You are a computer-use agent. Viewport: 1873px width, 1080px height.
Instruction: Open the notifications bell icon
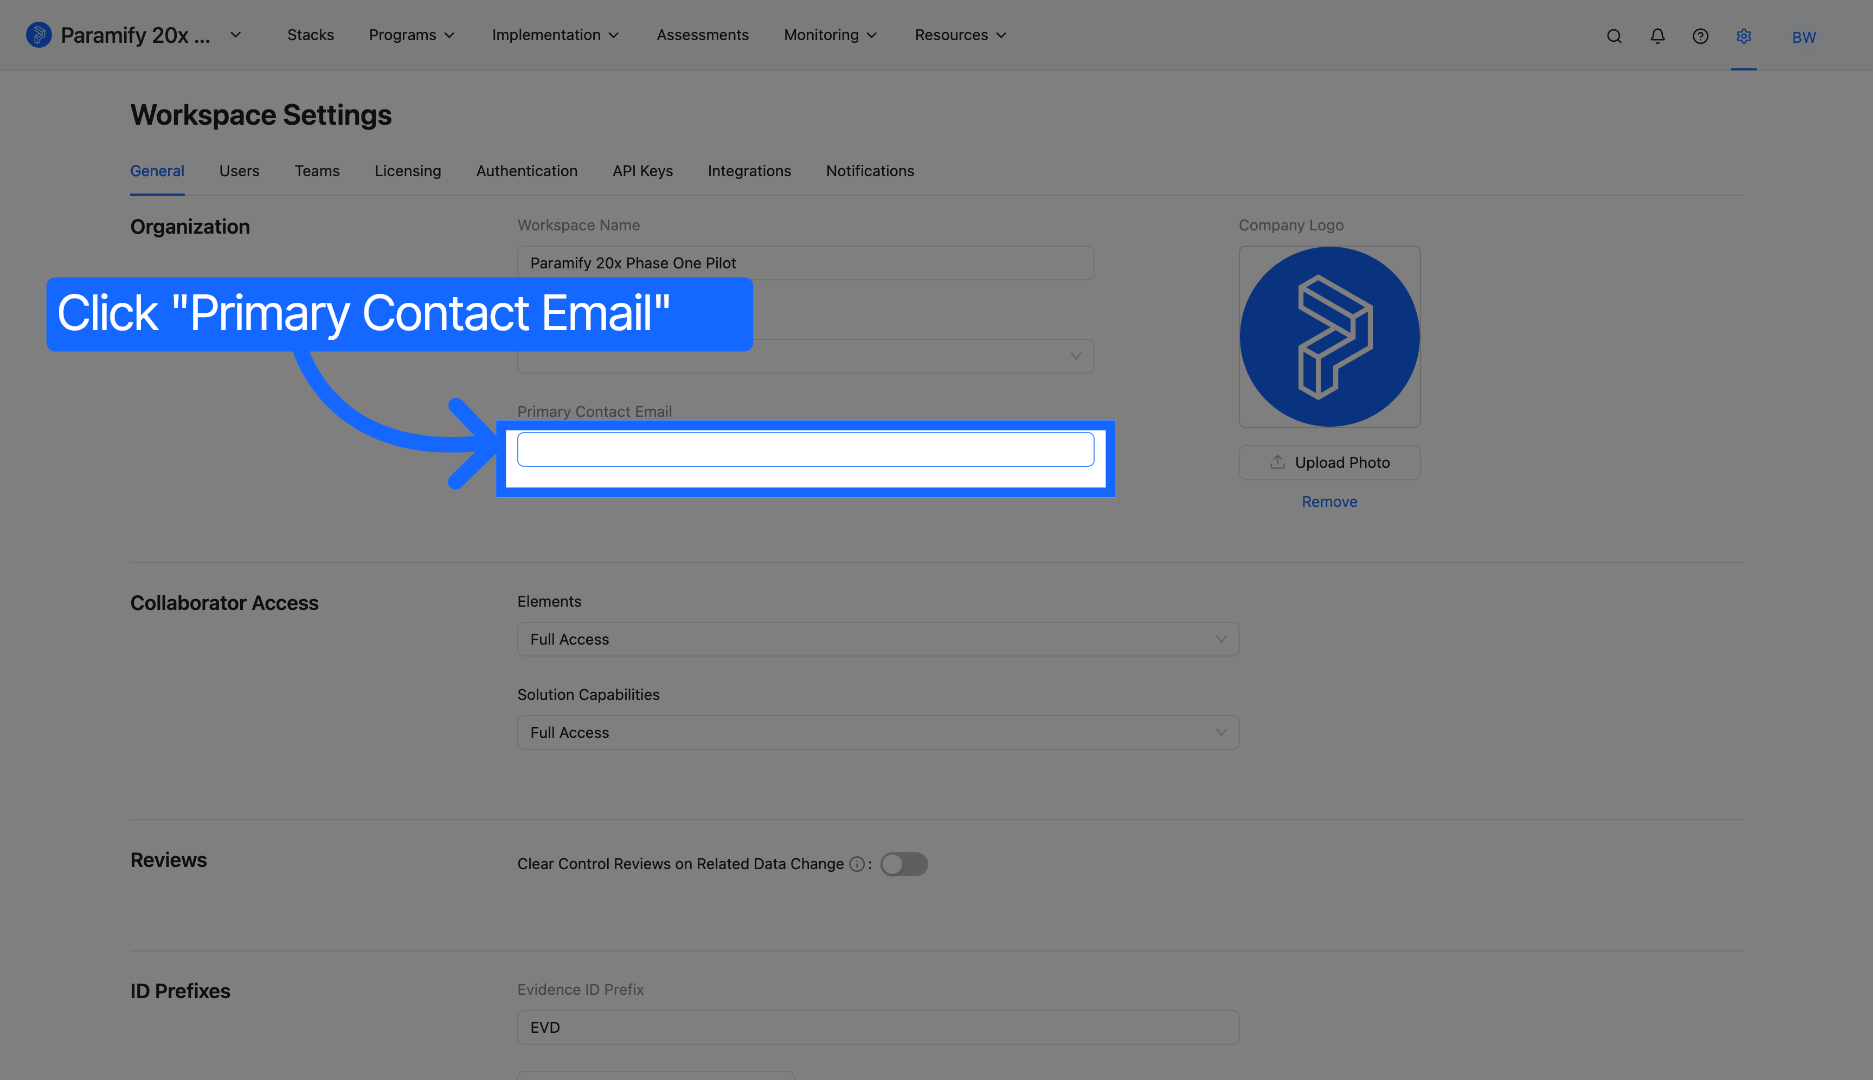[1657, 36]
